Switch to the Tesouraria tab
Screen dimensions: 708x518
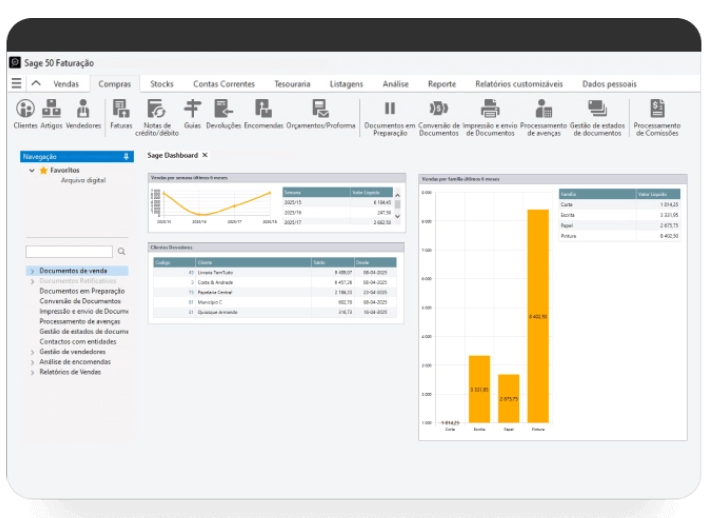293,84
